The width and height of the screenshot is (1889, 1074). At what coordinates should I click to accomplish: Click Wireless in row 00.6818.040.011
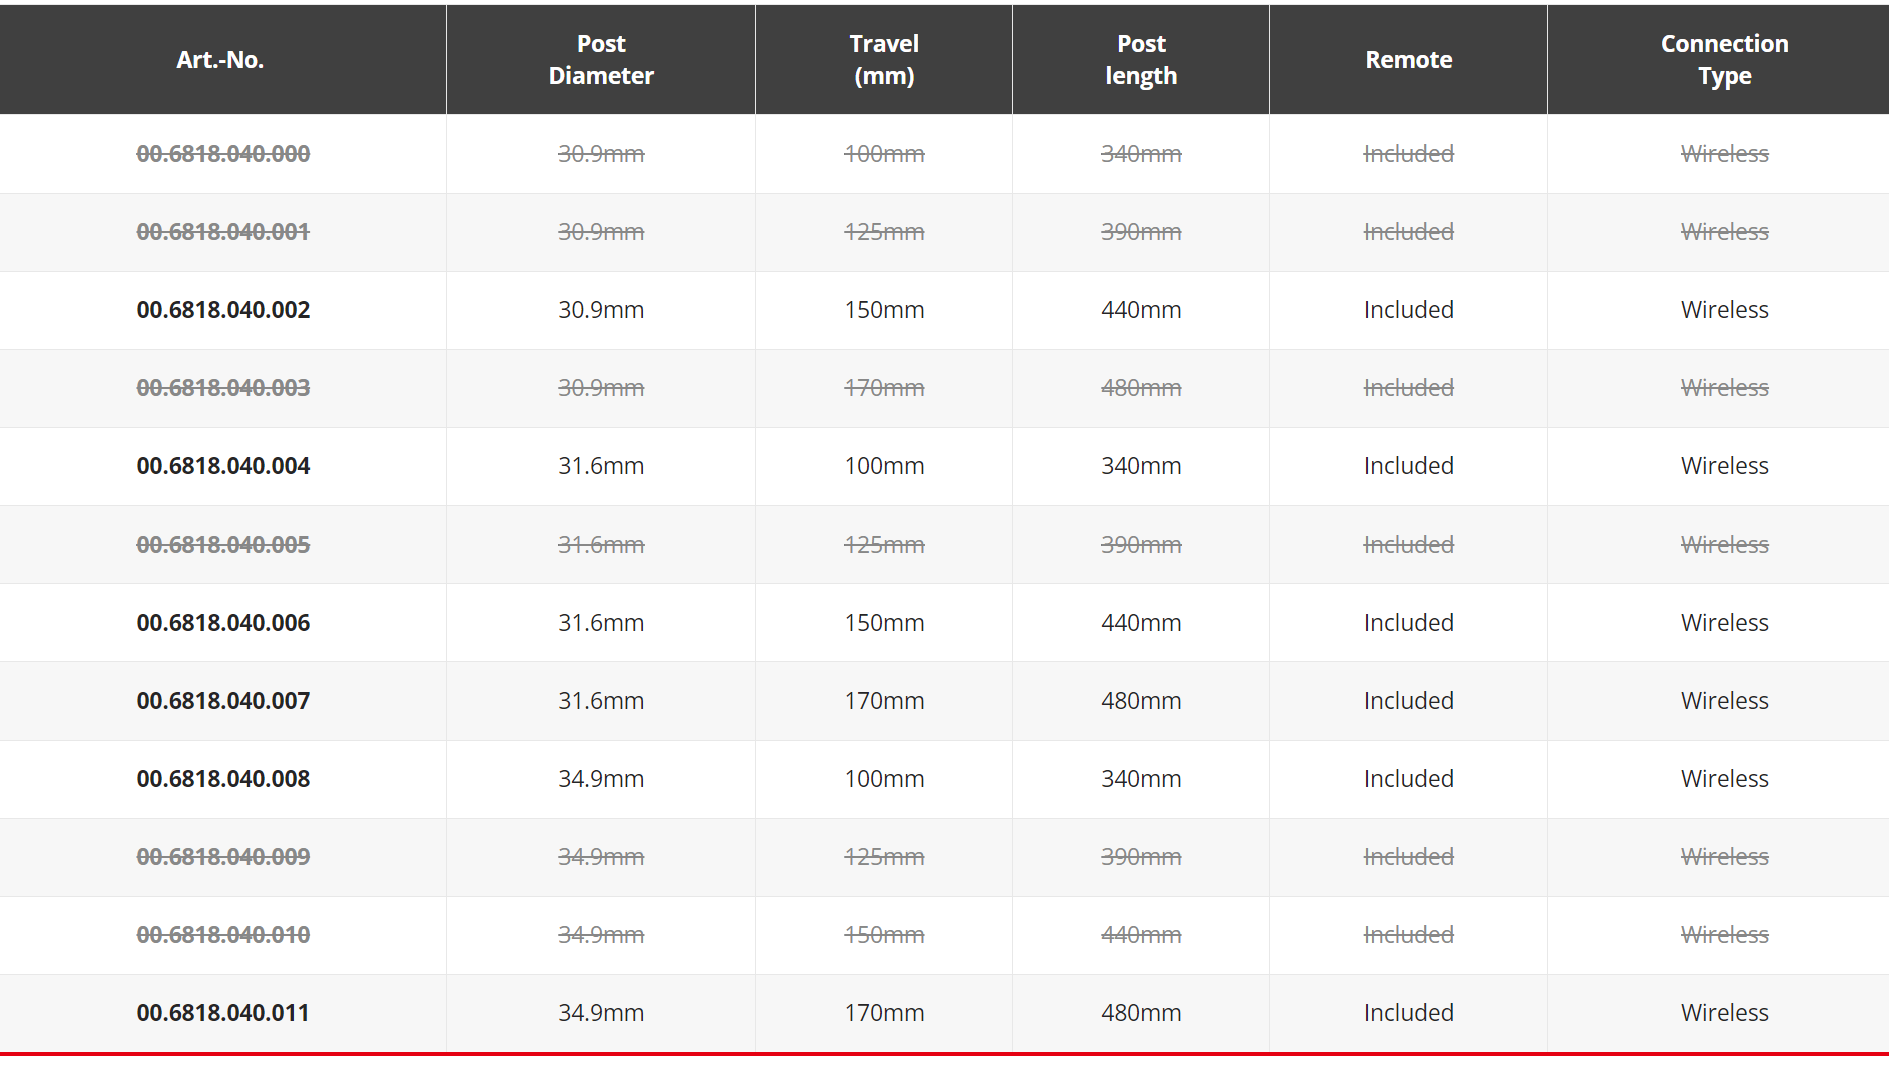coord(1724,1013)
